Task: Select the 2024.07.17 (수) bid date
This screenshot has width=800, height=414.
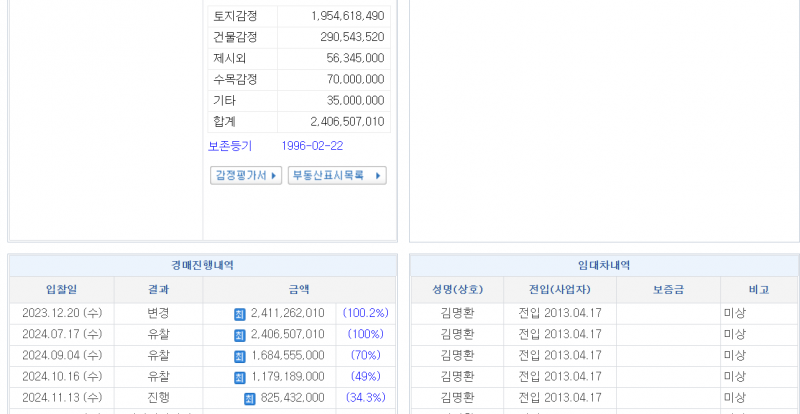Action: 62,334
